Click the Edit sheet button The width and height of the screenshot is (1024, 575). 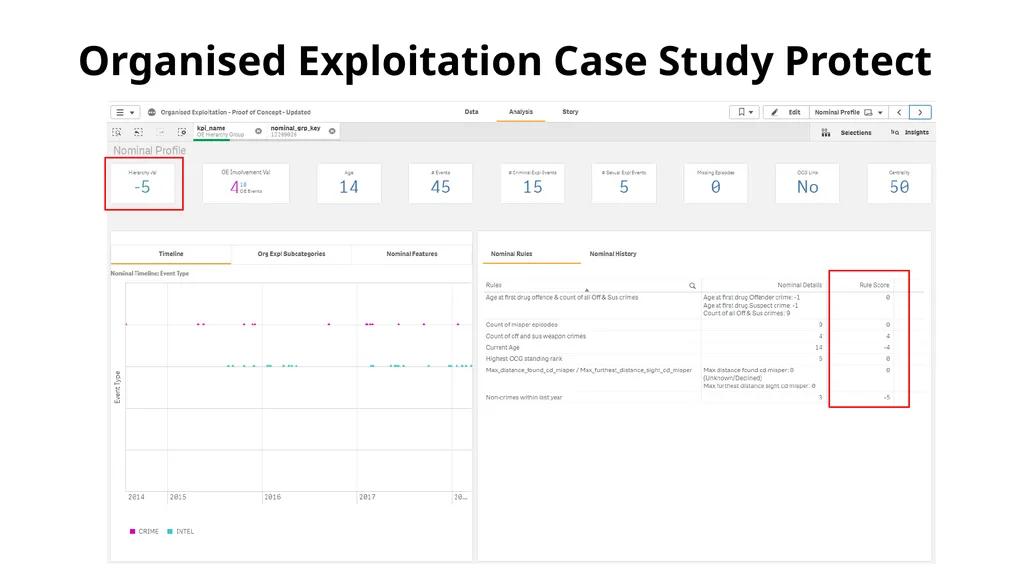click(x=786, y=112)
